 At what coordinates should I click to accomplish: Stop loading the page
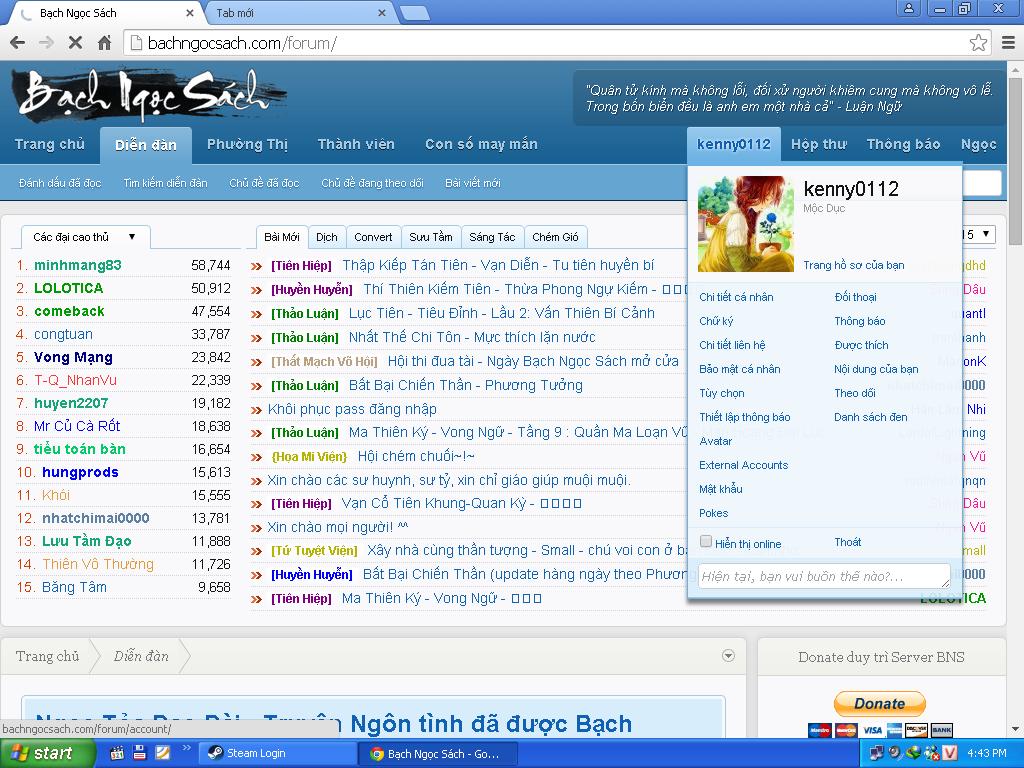click(x=75, y=43)
